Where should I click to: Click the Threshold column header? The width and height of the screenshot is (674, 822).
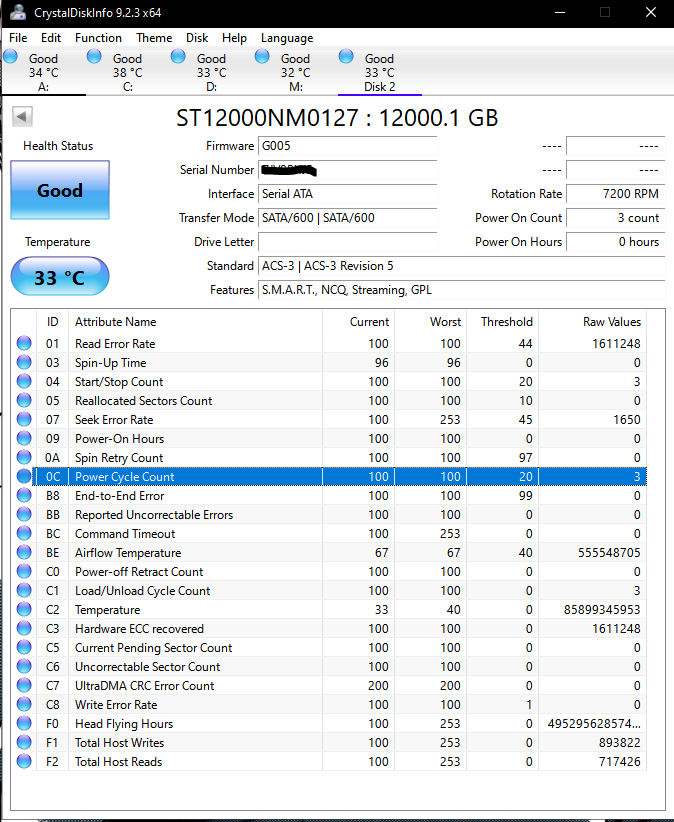[x=502, y=321]
